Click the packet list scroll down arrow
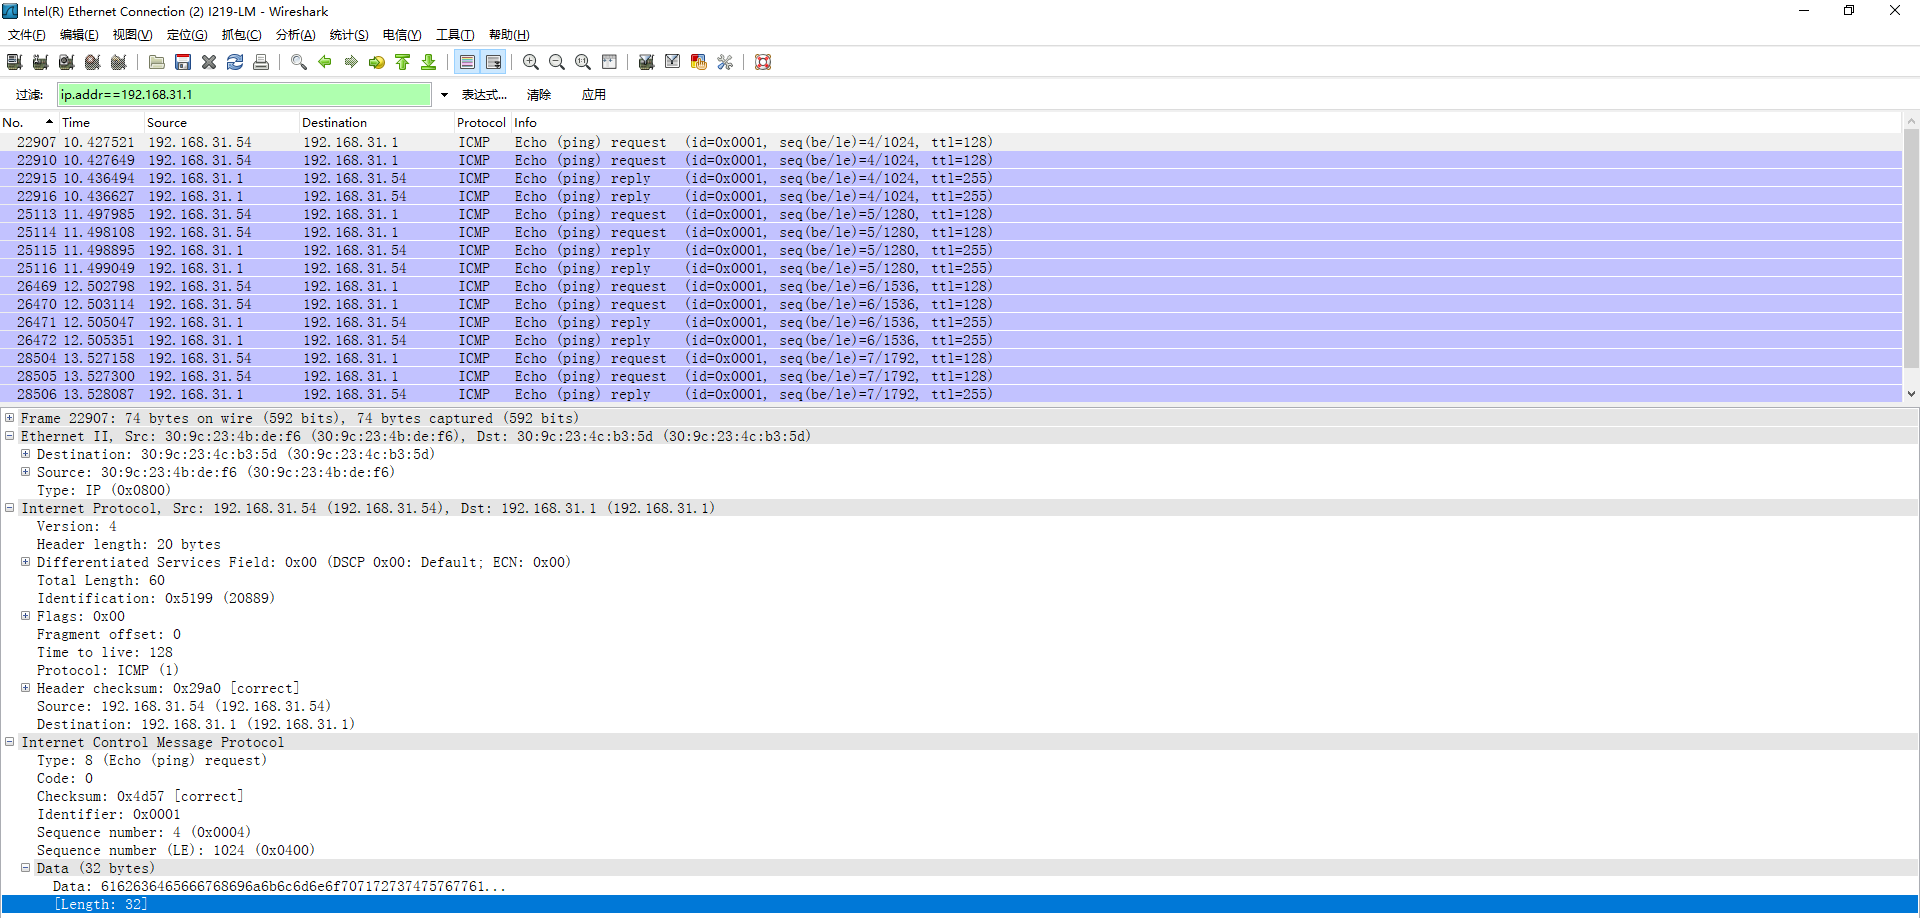Screen dimensions: 1920x918 point(1911,394)
